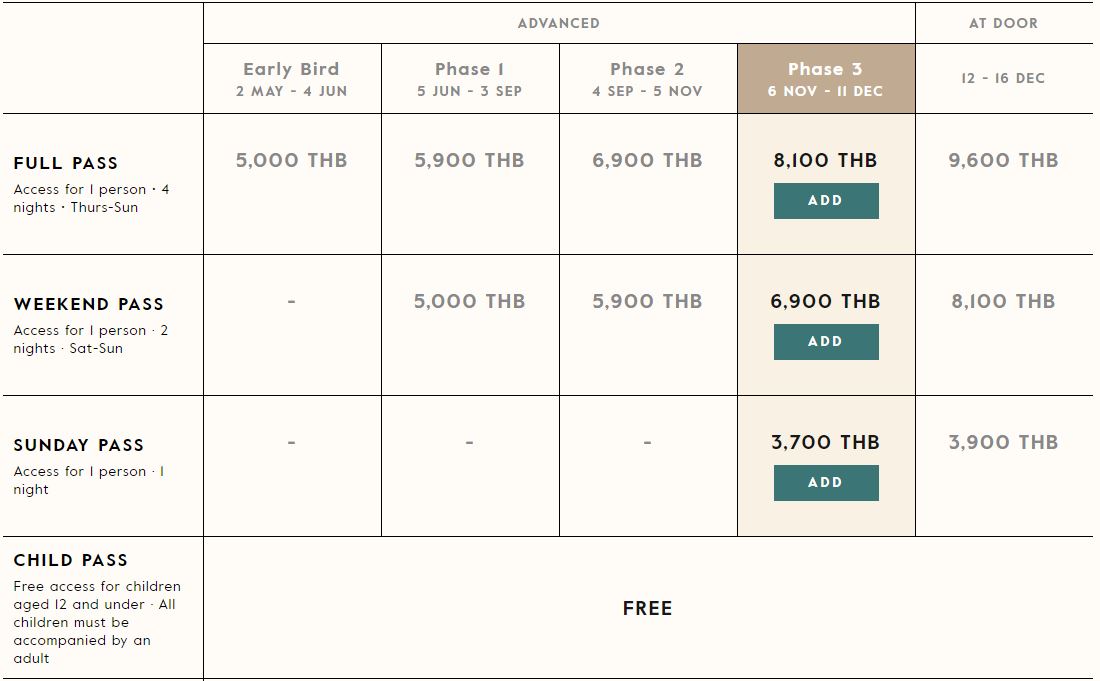Click the 9,600 THB at-door price
Image resolution: width=1100 pixels, height=681 pixels.
tap(1003, 160)
